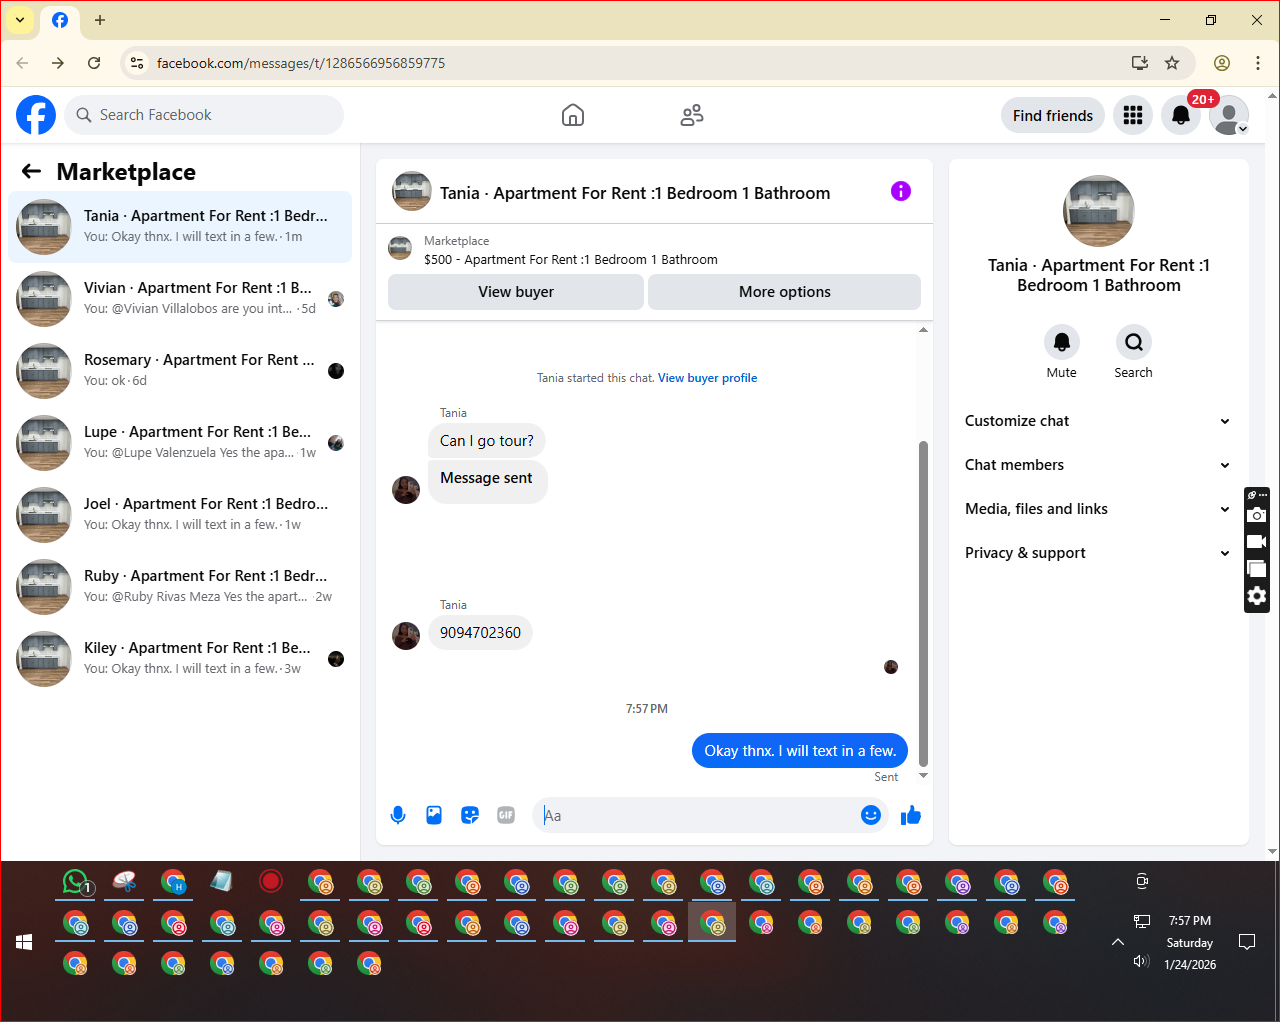Open the Facebook menu grid icon
The height and width of the screenshot is (1022, 1280).
tap(1133, 115)
